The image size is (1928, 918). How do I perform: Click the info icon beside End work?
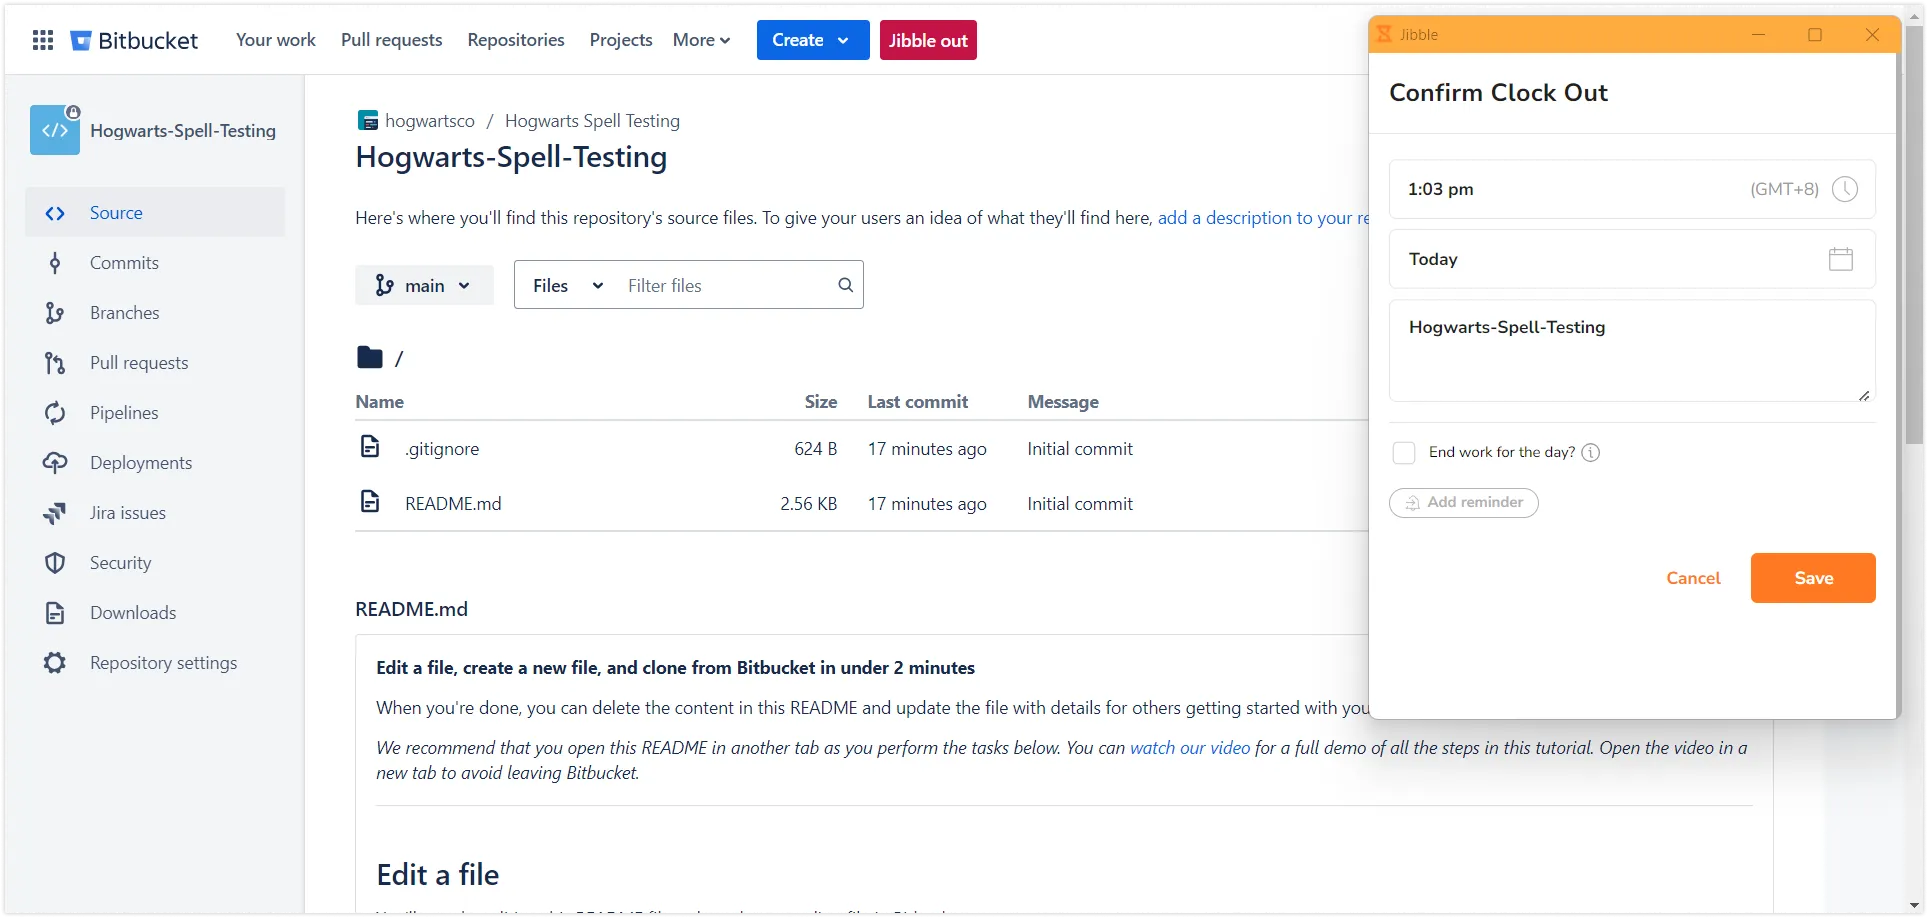pos(1591,453)
